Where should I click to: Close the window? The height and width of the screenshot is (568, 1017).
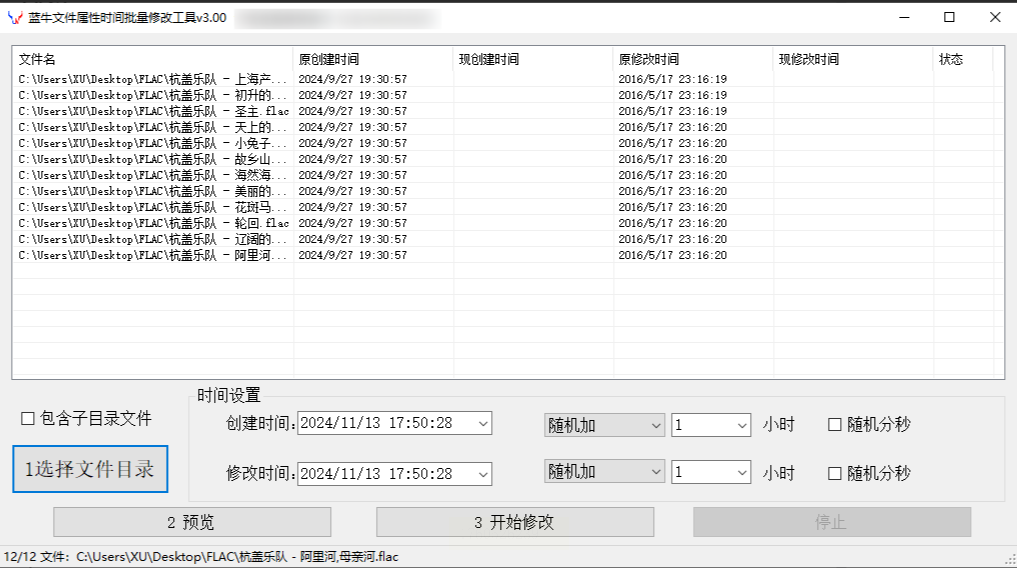[995, 18]
